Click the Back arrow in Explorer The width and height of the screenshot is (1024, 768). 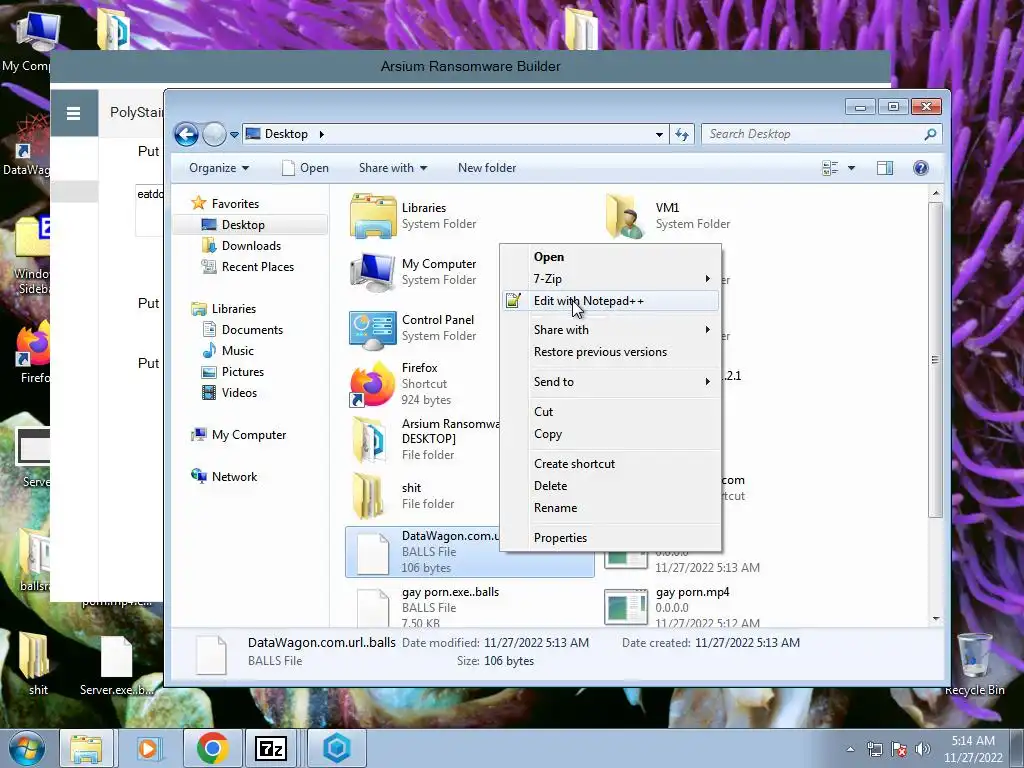[186, 135]
